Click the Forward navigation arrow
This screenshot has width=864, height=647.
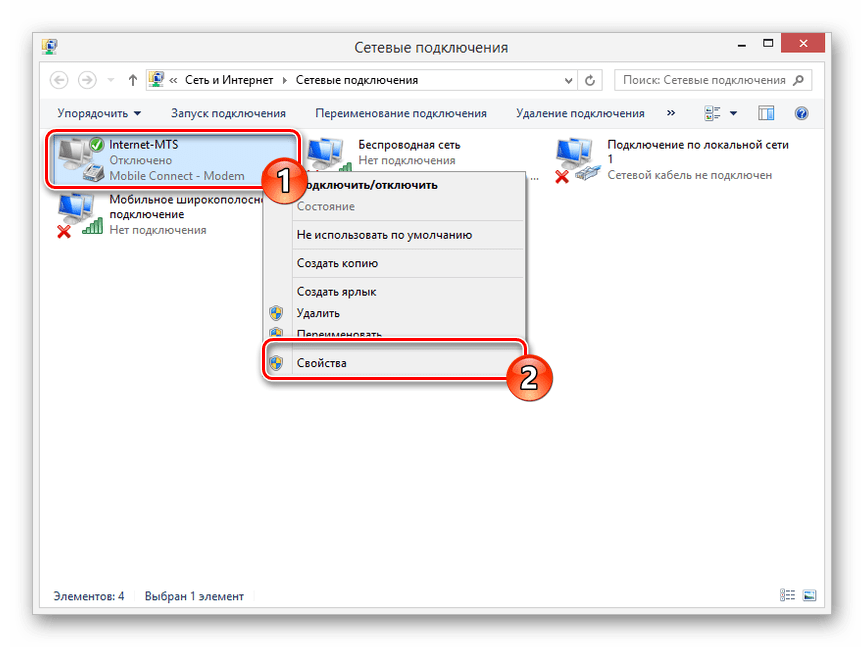point(87,80)
